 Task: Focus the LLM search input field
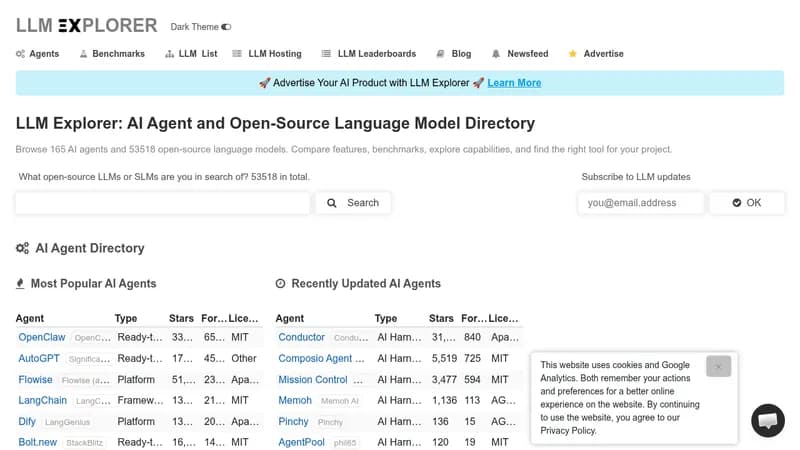pyautogui.click(x=162, y=203)
